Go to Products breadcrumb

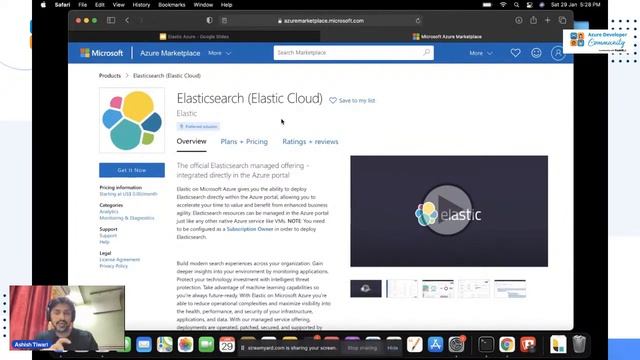110,76
